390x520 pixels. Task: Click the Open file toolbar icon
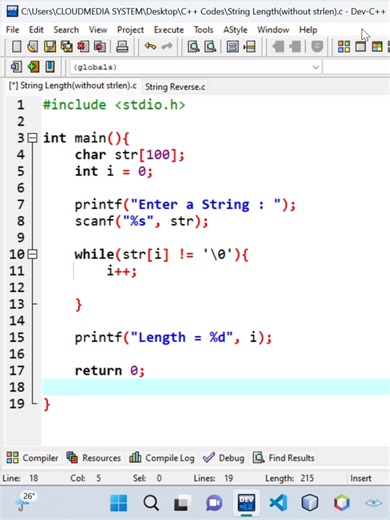pyautogui.click(x=33, y=46)
